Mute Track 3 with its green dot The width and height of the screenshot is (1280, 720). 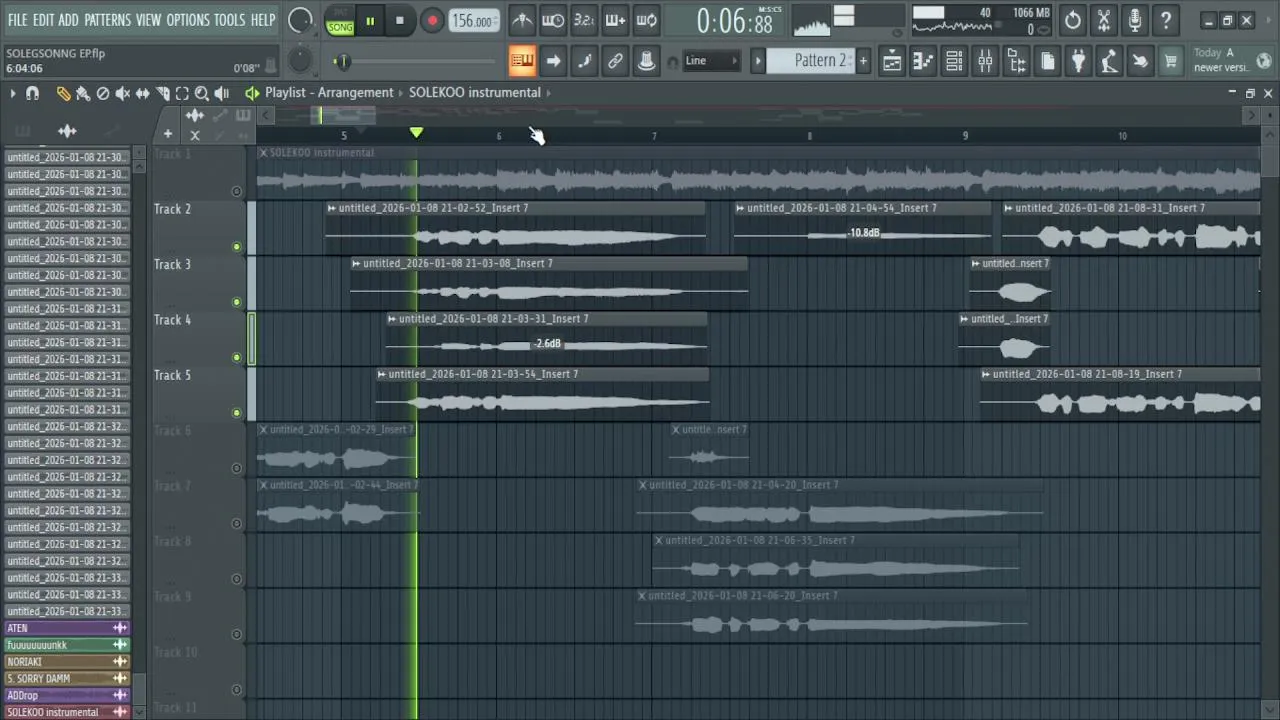click(236, 302)
